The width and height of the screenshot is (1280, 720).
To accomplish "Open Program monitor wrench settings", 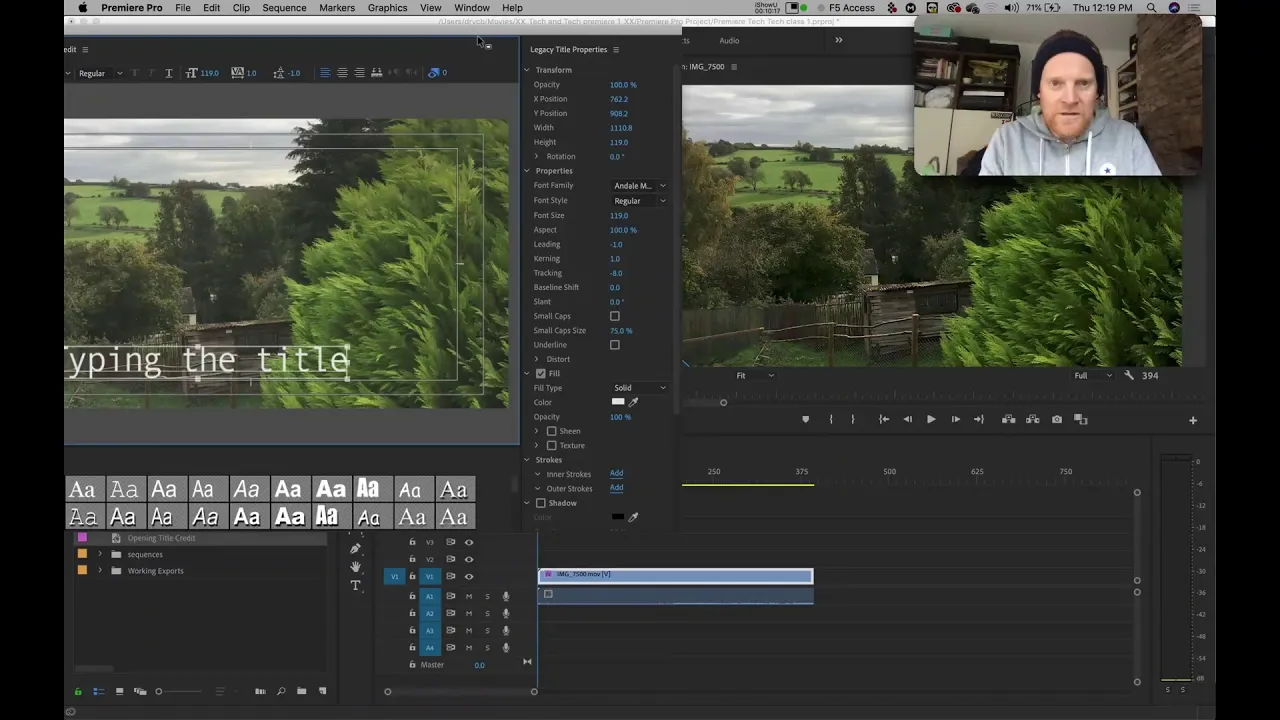I will point(1129,375).
